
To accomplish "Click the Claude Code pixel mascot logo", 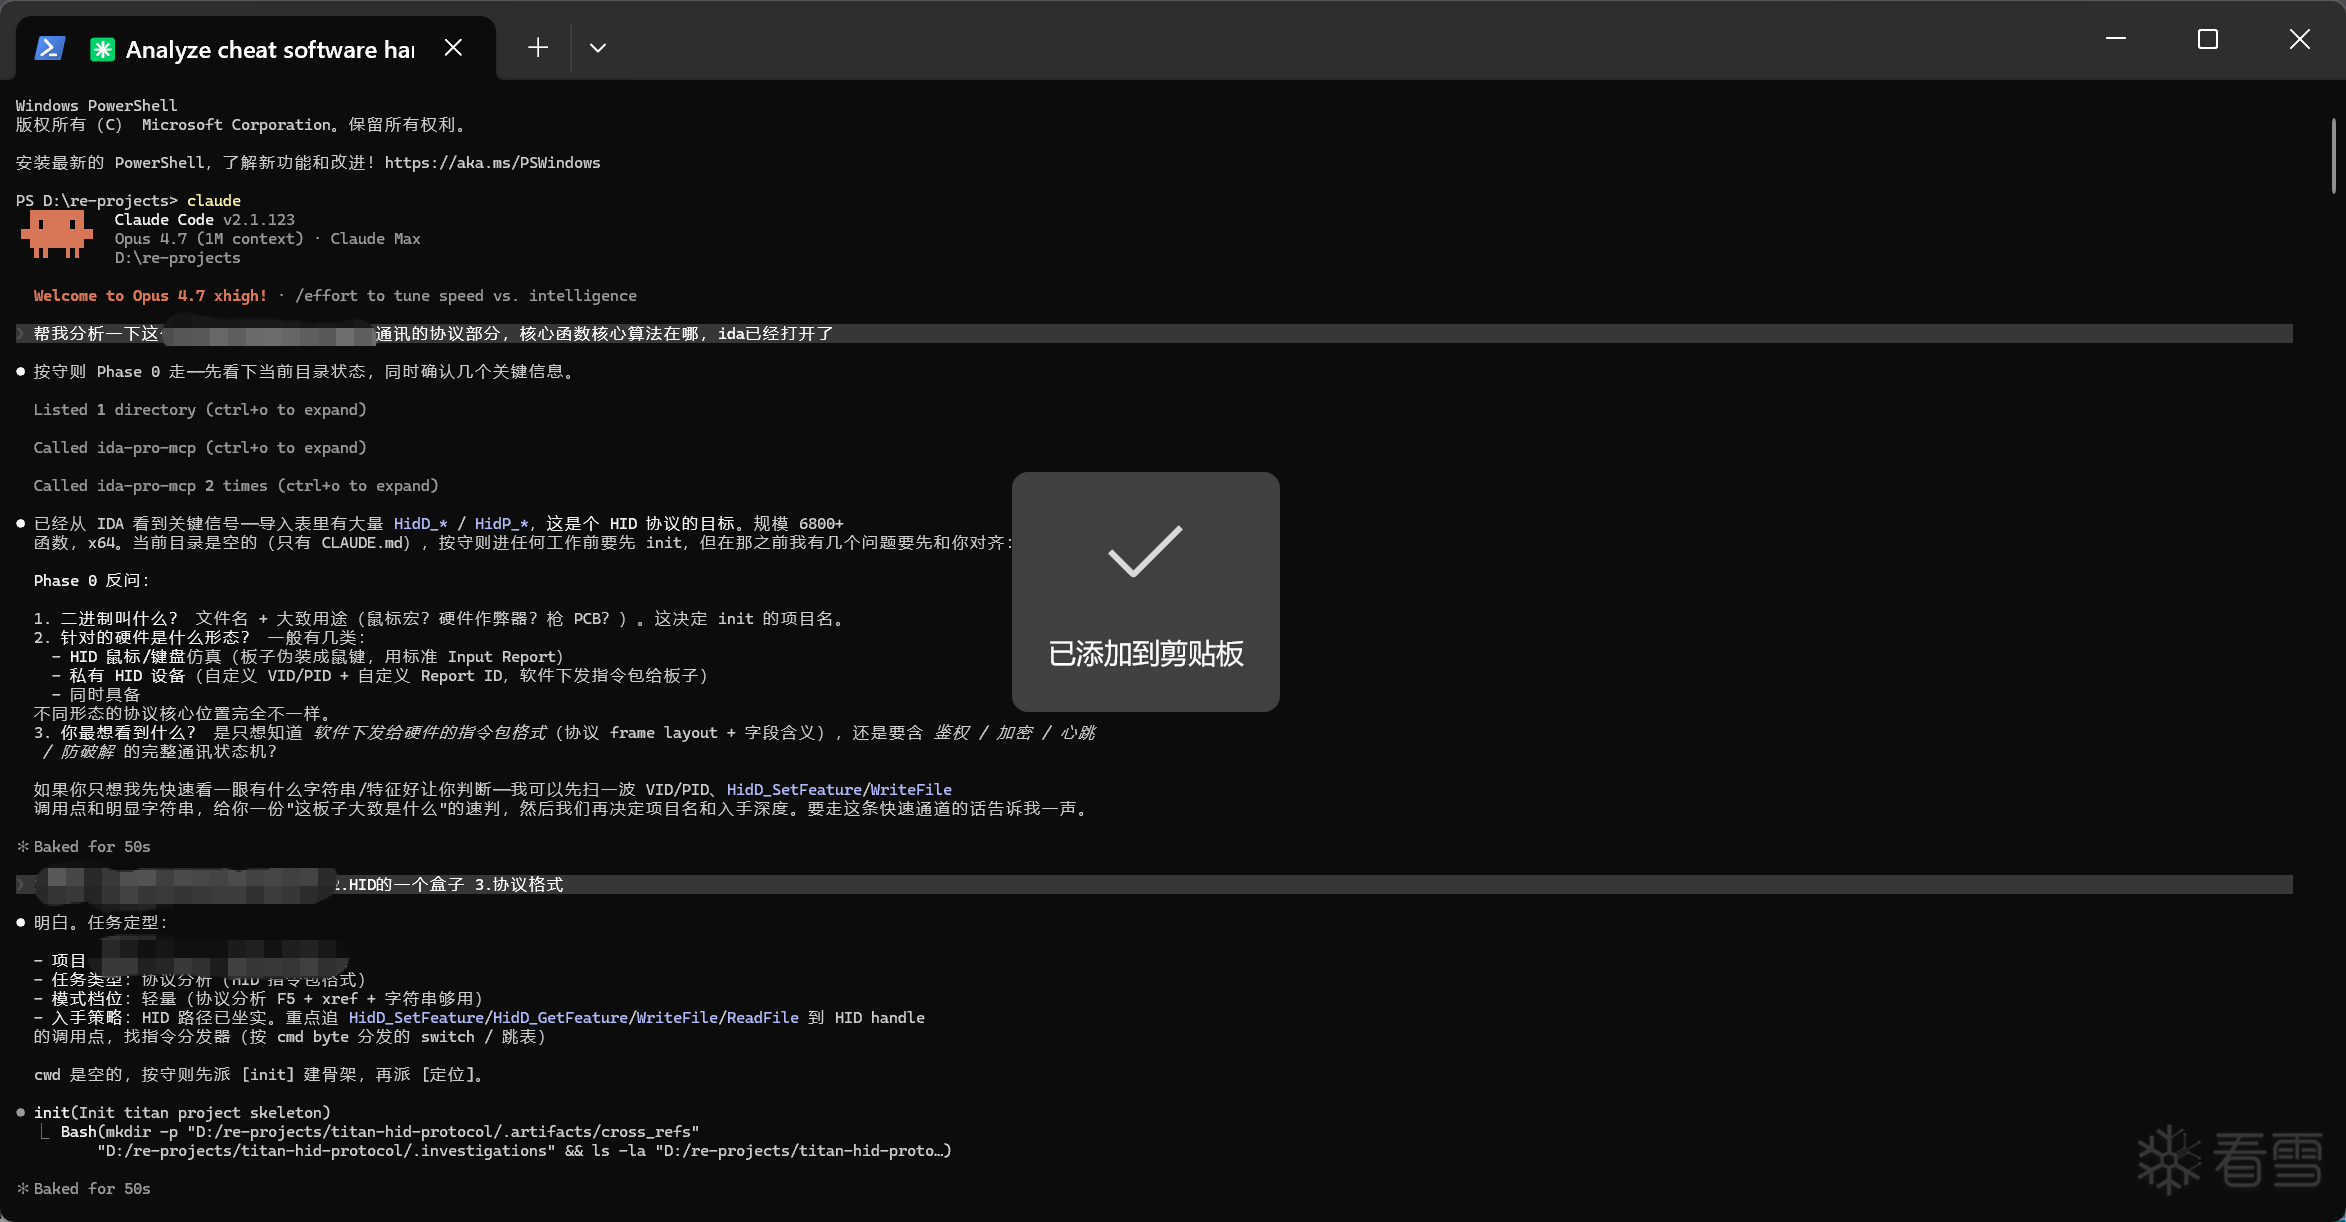I will coord(56,234).
